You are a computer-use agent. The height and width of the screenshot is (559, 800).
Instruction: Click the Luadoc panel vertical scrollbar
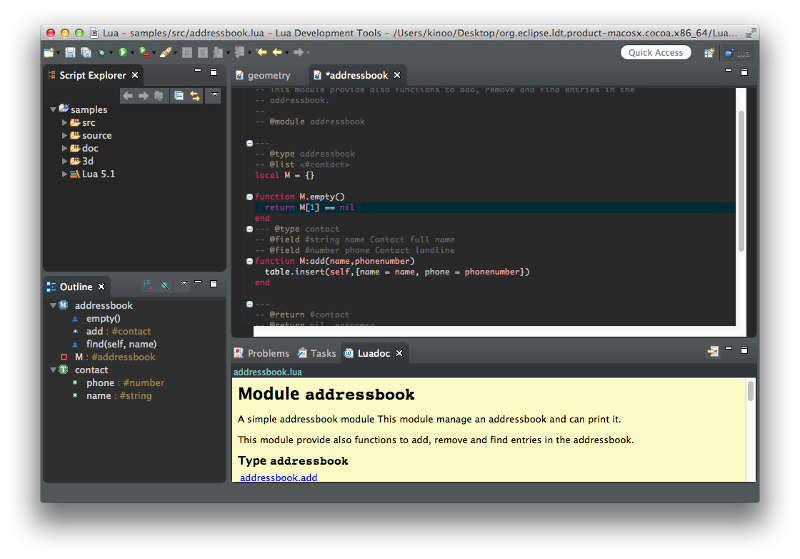tap(750, 392)
